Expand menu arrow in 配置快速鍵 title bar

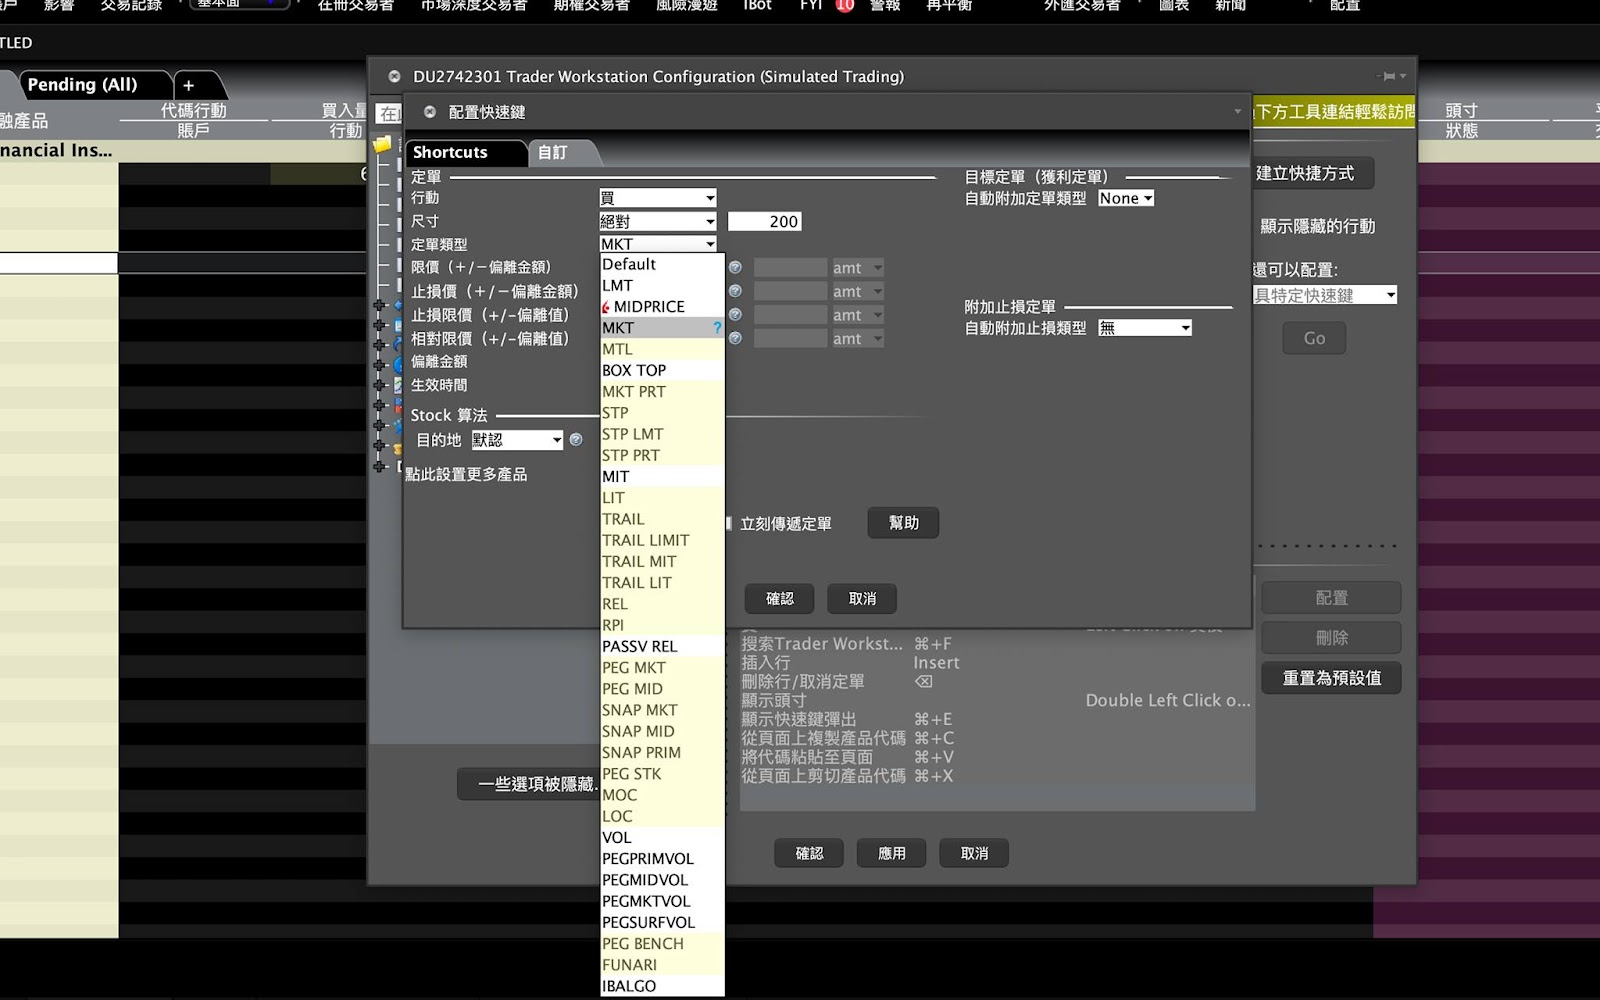pyautogui.click(x=1237, y=112)
